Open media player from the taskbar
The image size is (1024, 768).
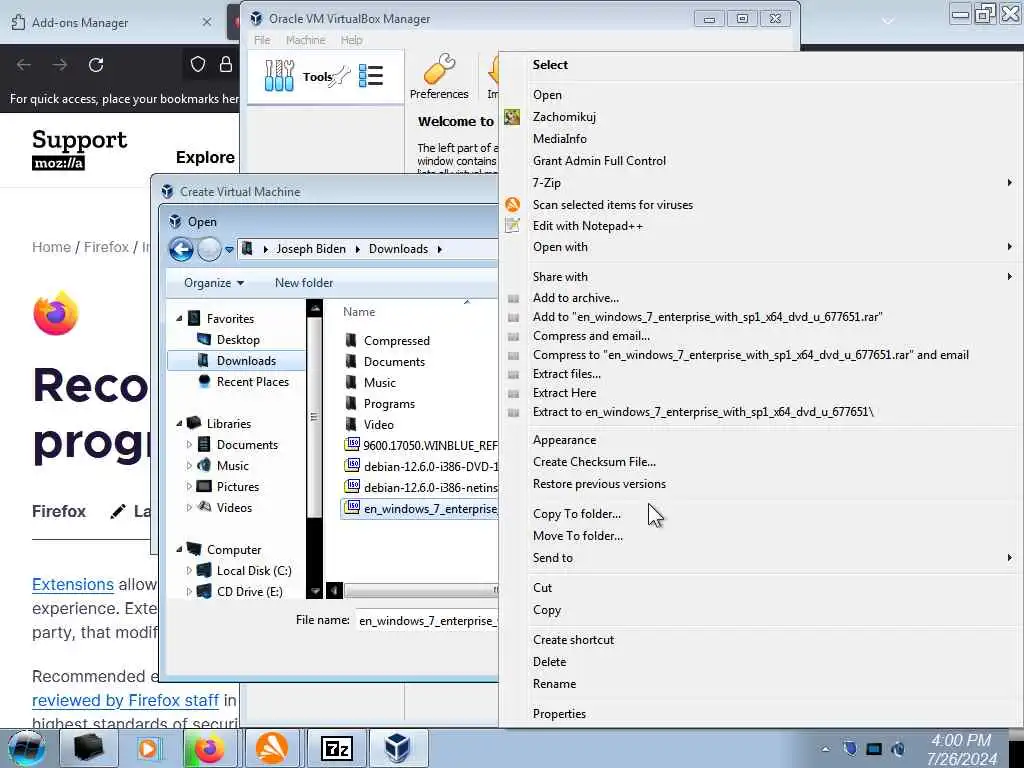[149, 748]
